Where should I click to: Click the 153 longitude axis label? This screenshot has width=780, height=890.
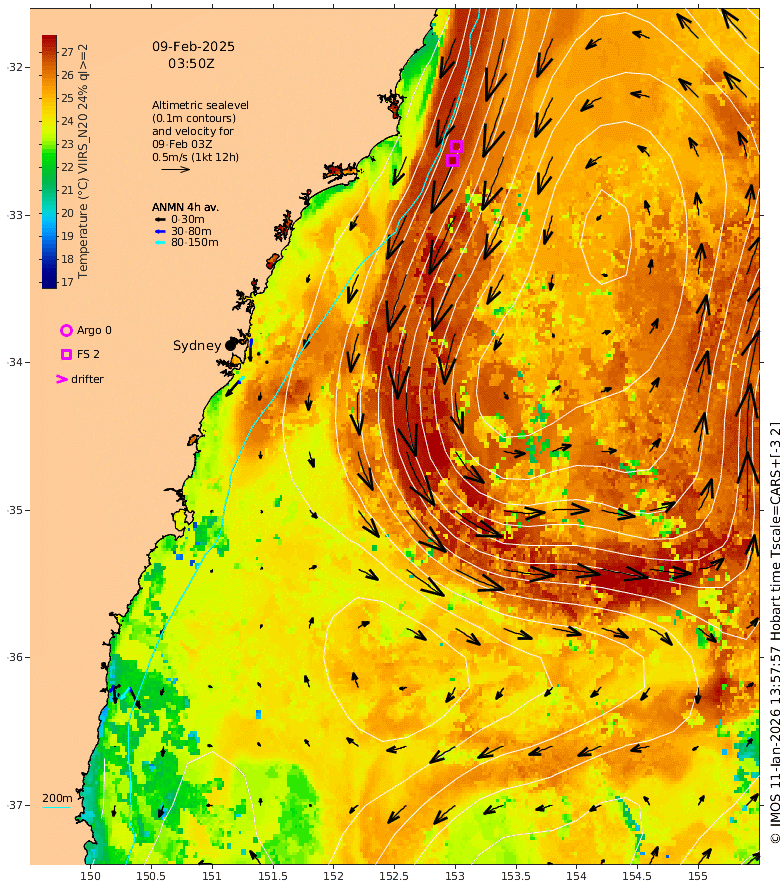coord(455,876)
